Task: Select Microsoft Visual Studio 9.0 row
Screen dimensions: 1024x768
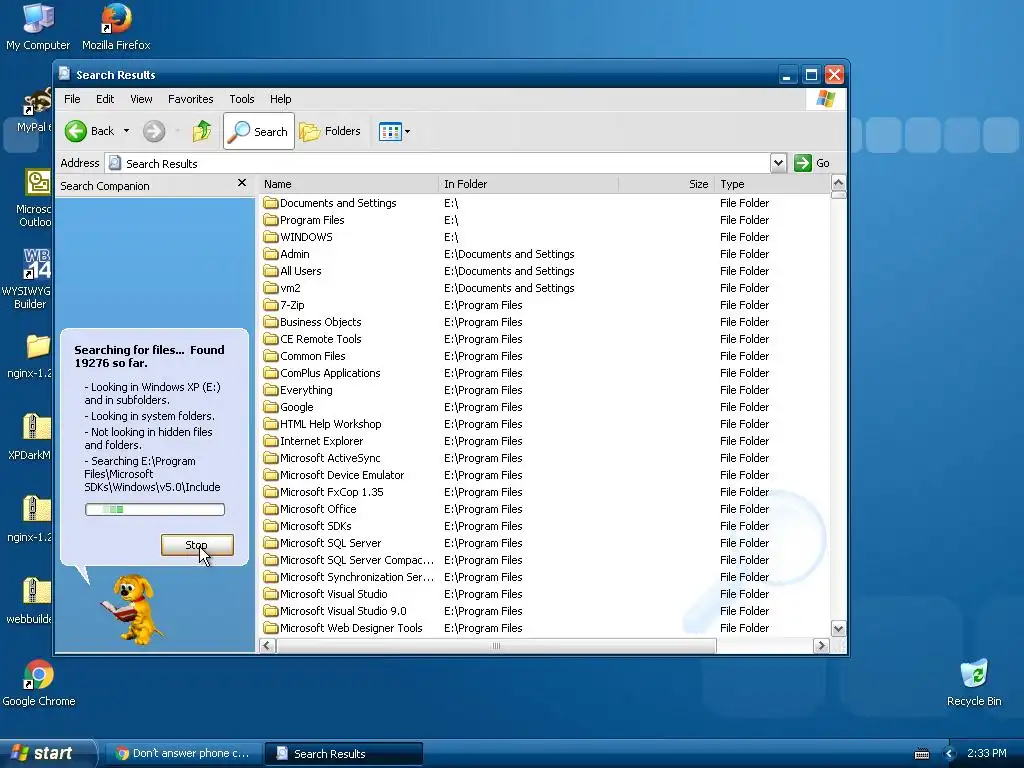Action: coord(545,611)
